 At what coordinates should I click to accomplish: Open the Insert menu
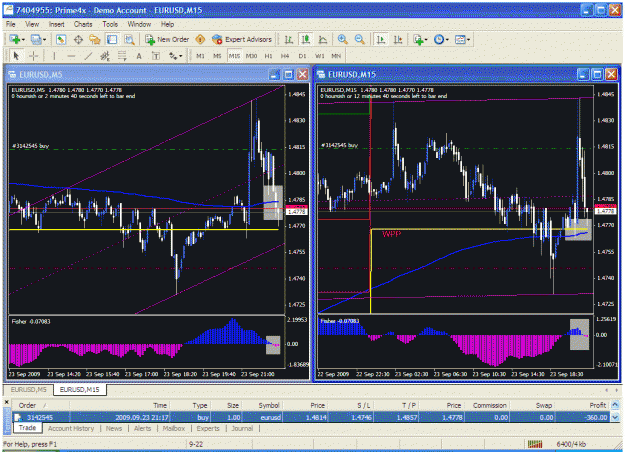pos(57,24)
